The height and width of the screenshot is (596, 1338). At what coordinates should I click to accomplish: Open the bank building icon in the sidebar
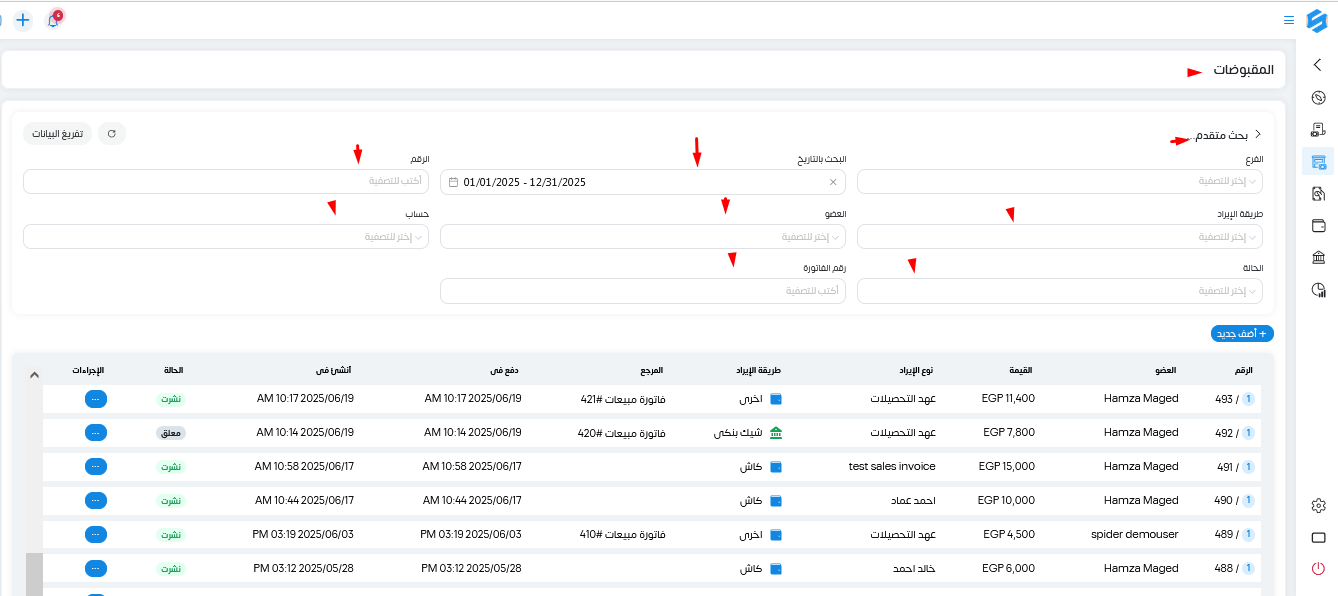pos(1318,258)
